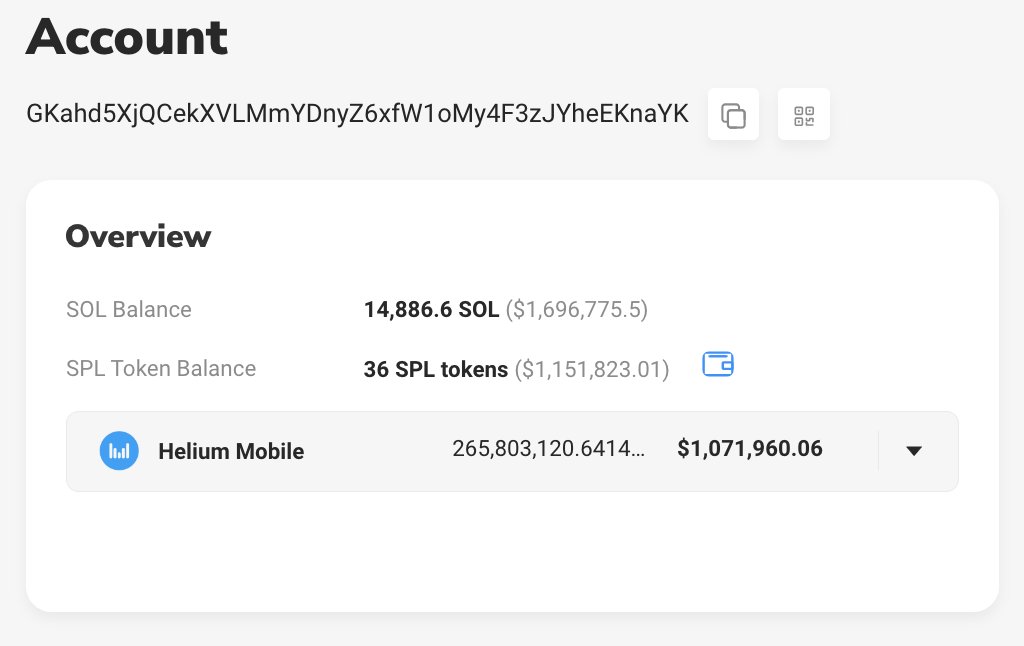The height and width of the screenshot is (646, 1024).
Task: Click the account address text
Action: coord(357,114)
